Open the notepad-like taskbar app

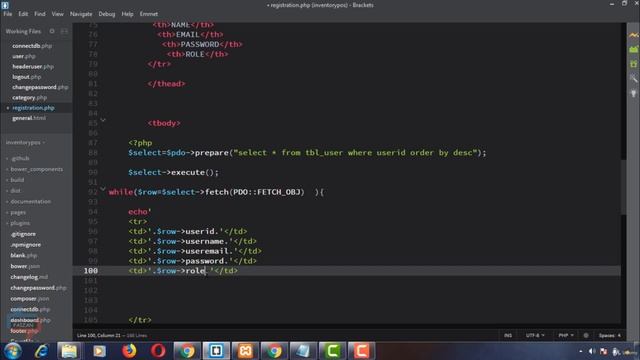[x=303, y=351]
